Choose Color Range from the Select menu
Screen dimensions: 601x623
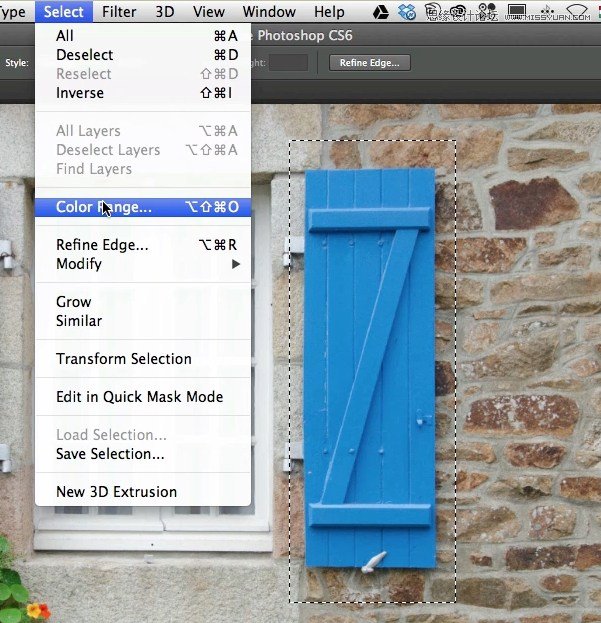coord(104,207)
